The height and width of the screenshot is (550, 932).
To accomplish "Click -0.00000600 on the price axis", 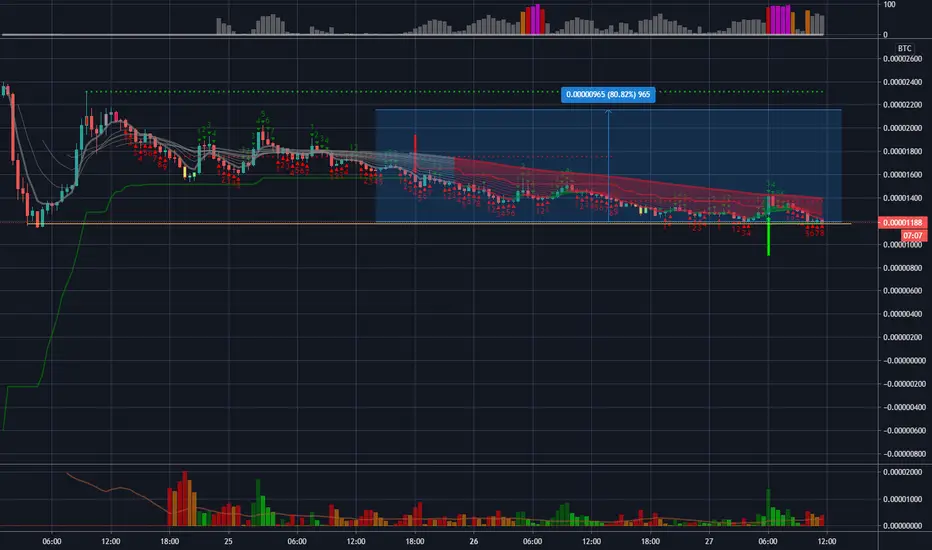I will 903,430.
